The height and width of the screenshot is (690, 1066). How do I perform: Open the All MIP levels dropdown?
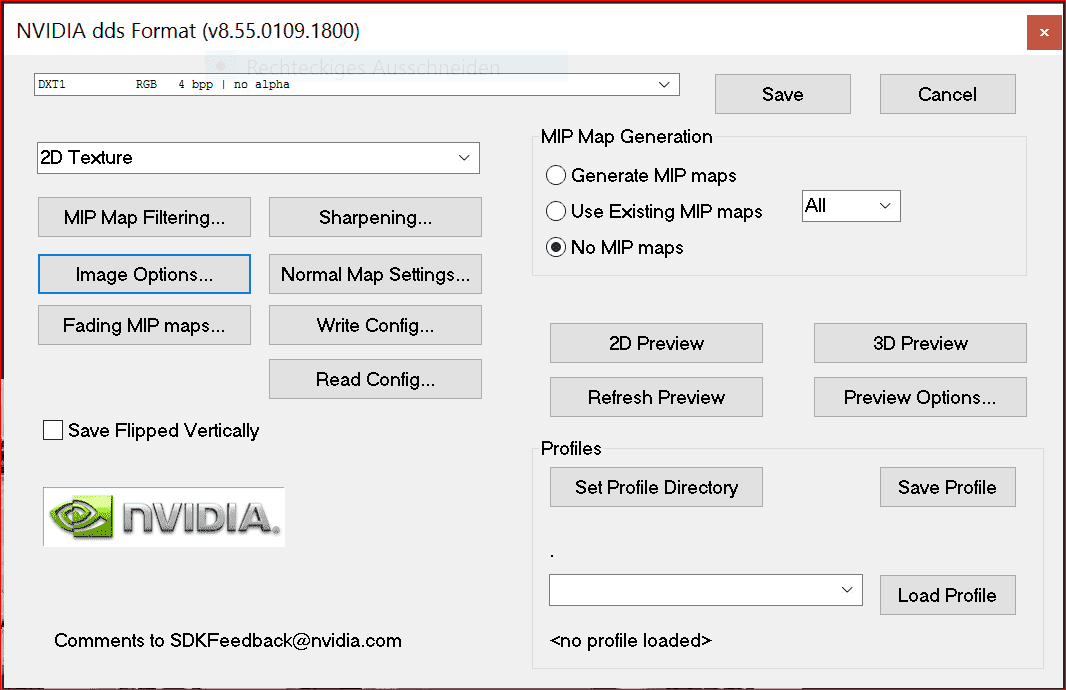(851, 206)
